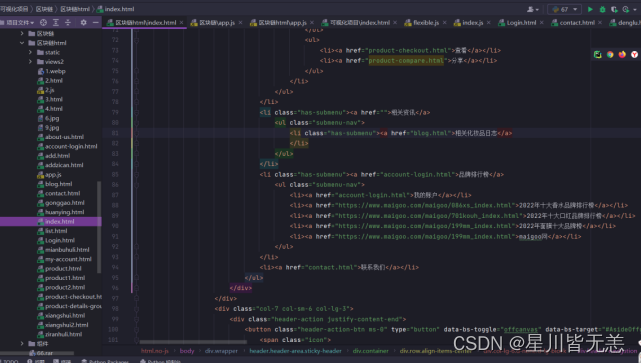This screenshot has width=641, height=363.
Task: Collapse the 区块链html folder
Action: pos(22,43)
